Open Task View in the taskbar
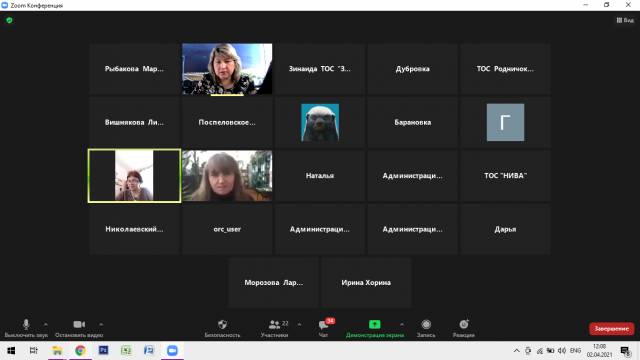Image resolution: width=640 pixels, height=360 pixels. 33,351
